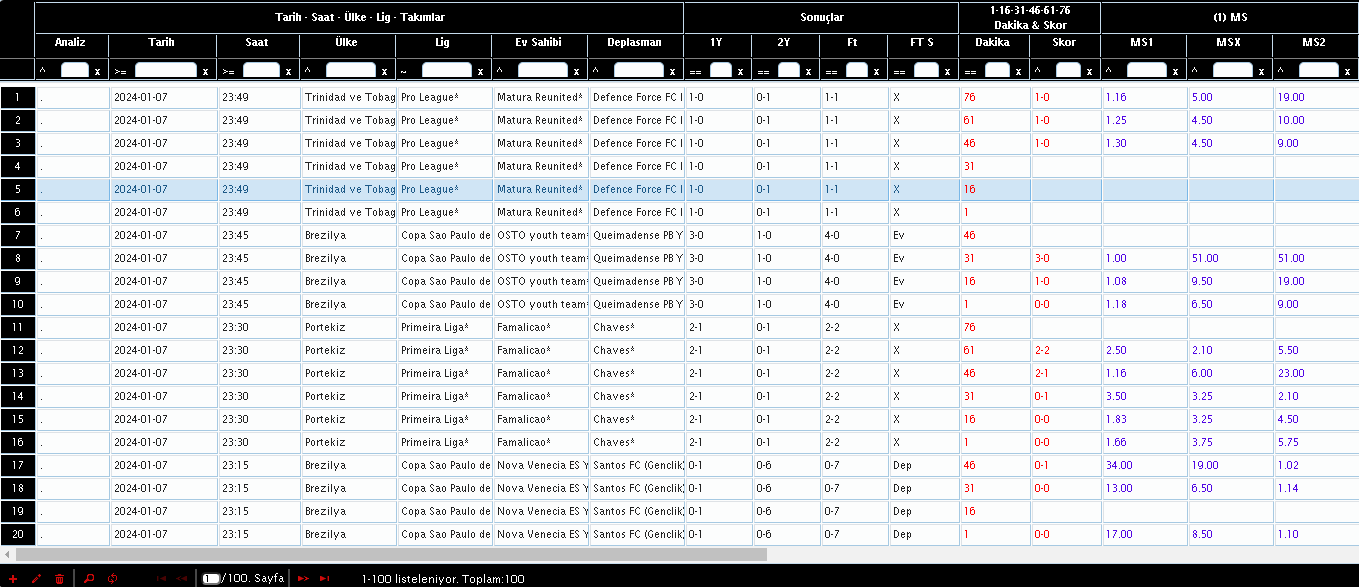Clear the Analiz filter with its x
This screenshot has width=1359, height=587.
coord(97,71)
